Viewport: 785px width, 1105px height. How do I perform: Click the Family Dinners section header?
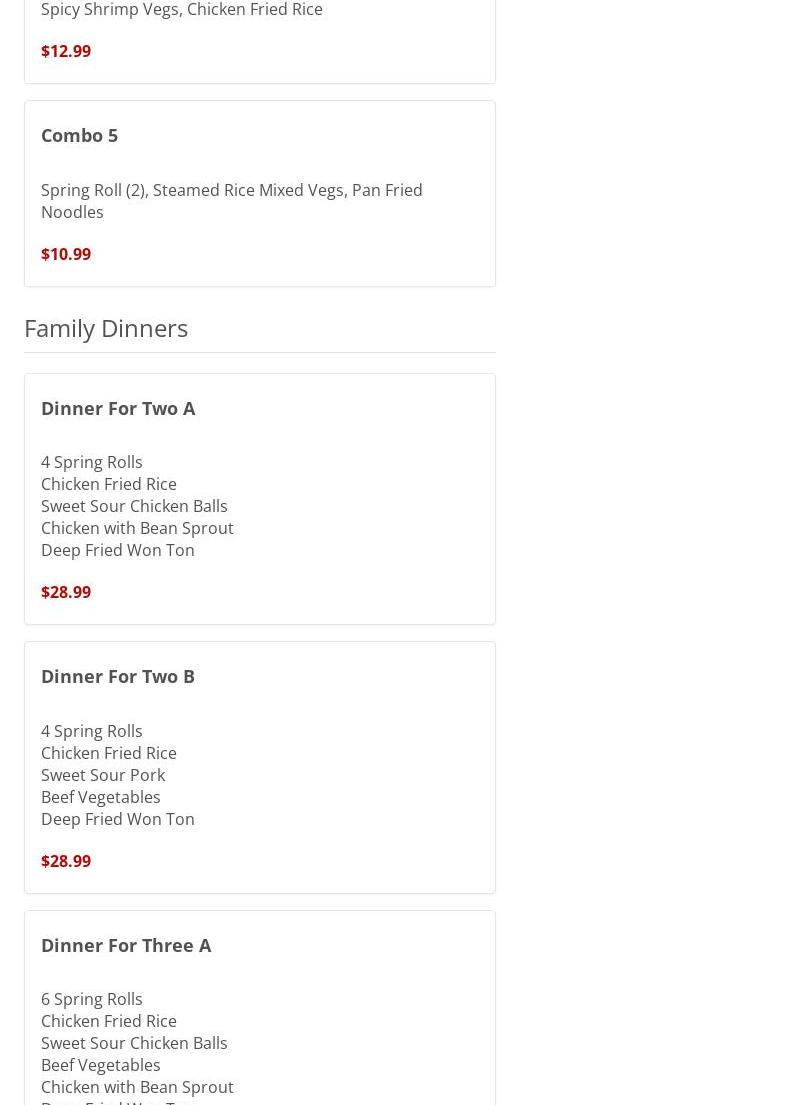tap(106, 328)
